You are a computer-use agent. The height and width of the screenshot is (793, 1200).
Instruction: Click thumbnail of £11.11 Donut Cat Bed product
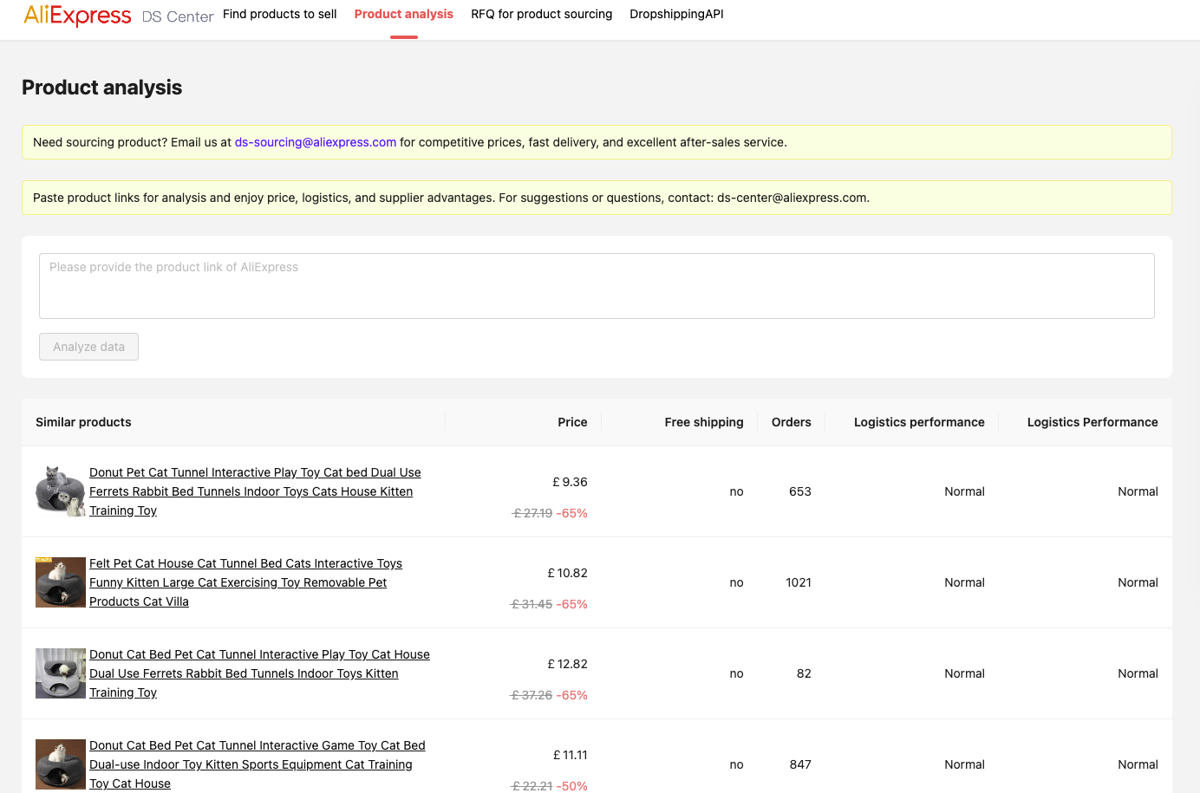(60, 764)
